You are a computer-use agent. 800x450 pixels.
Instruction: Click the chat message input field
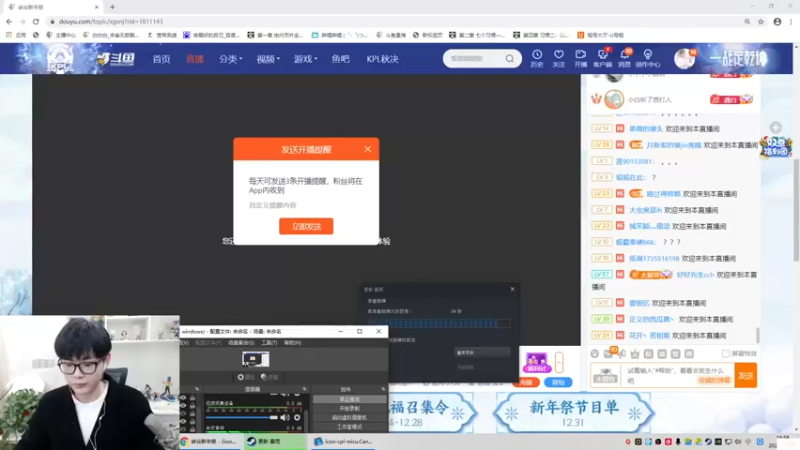click(680, 375)
